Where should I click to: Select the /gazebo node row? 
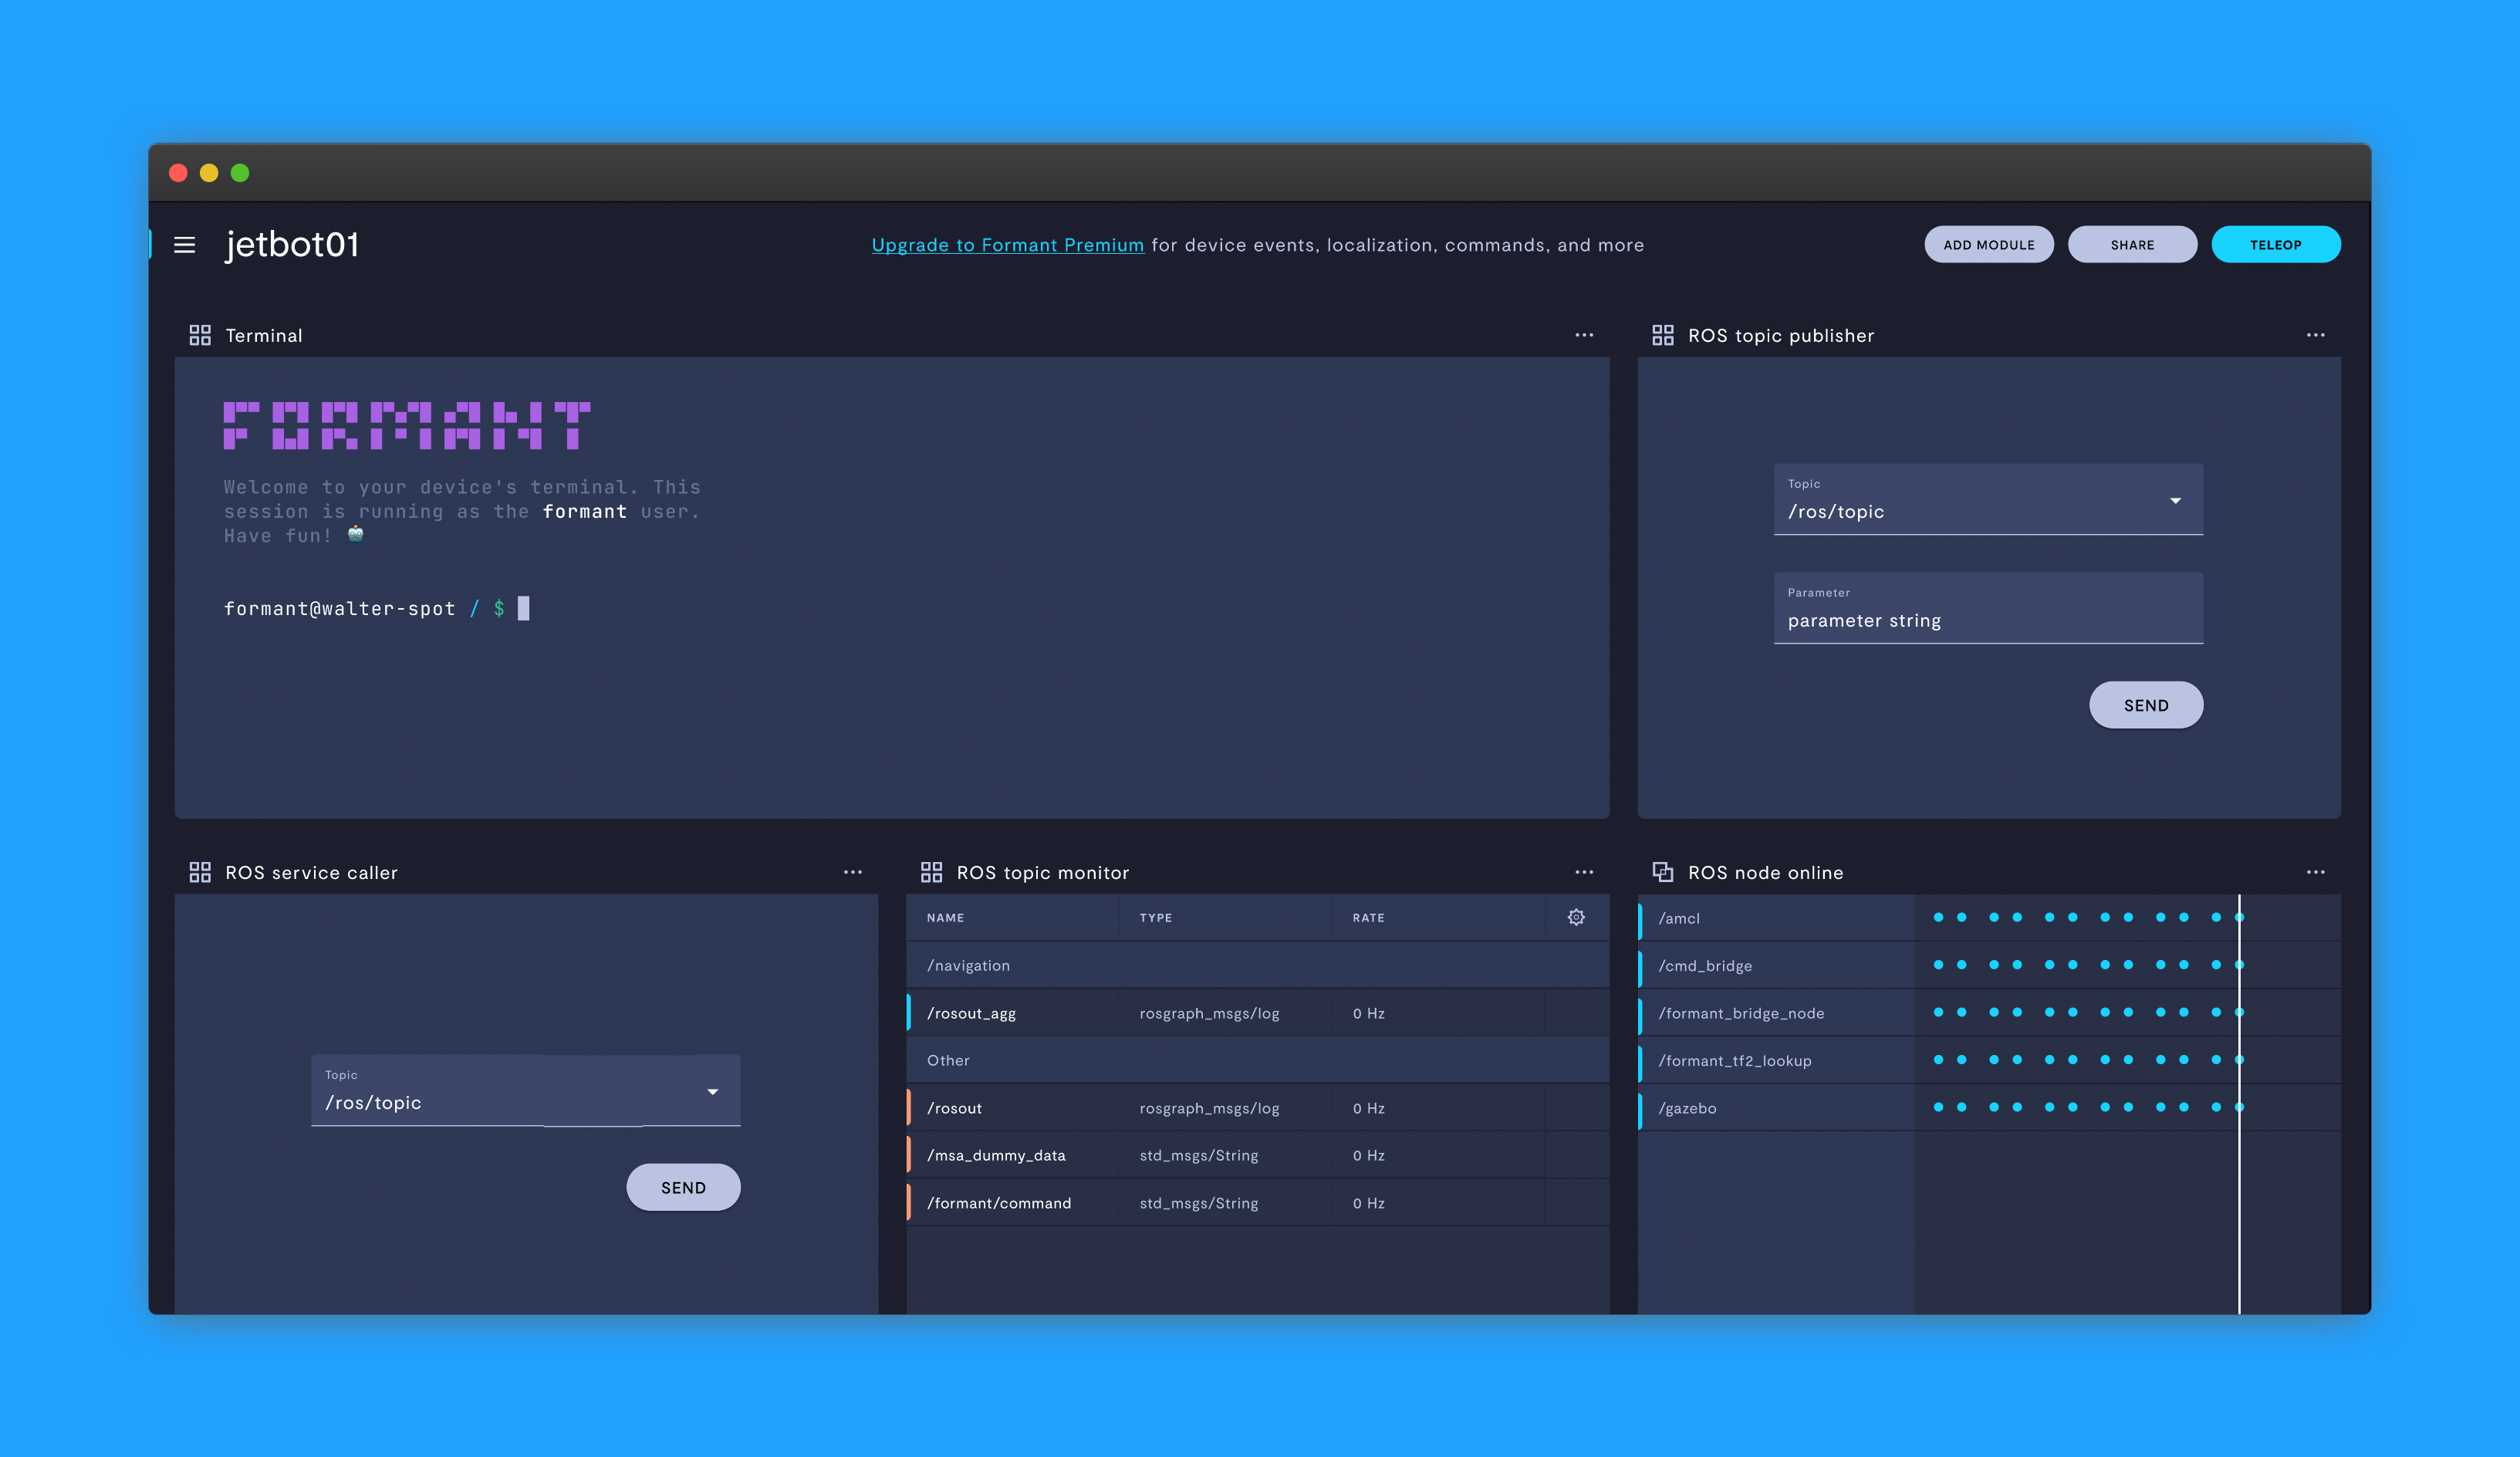point(1989,1108)
